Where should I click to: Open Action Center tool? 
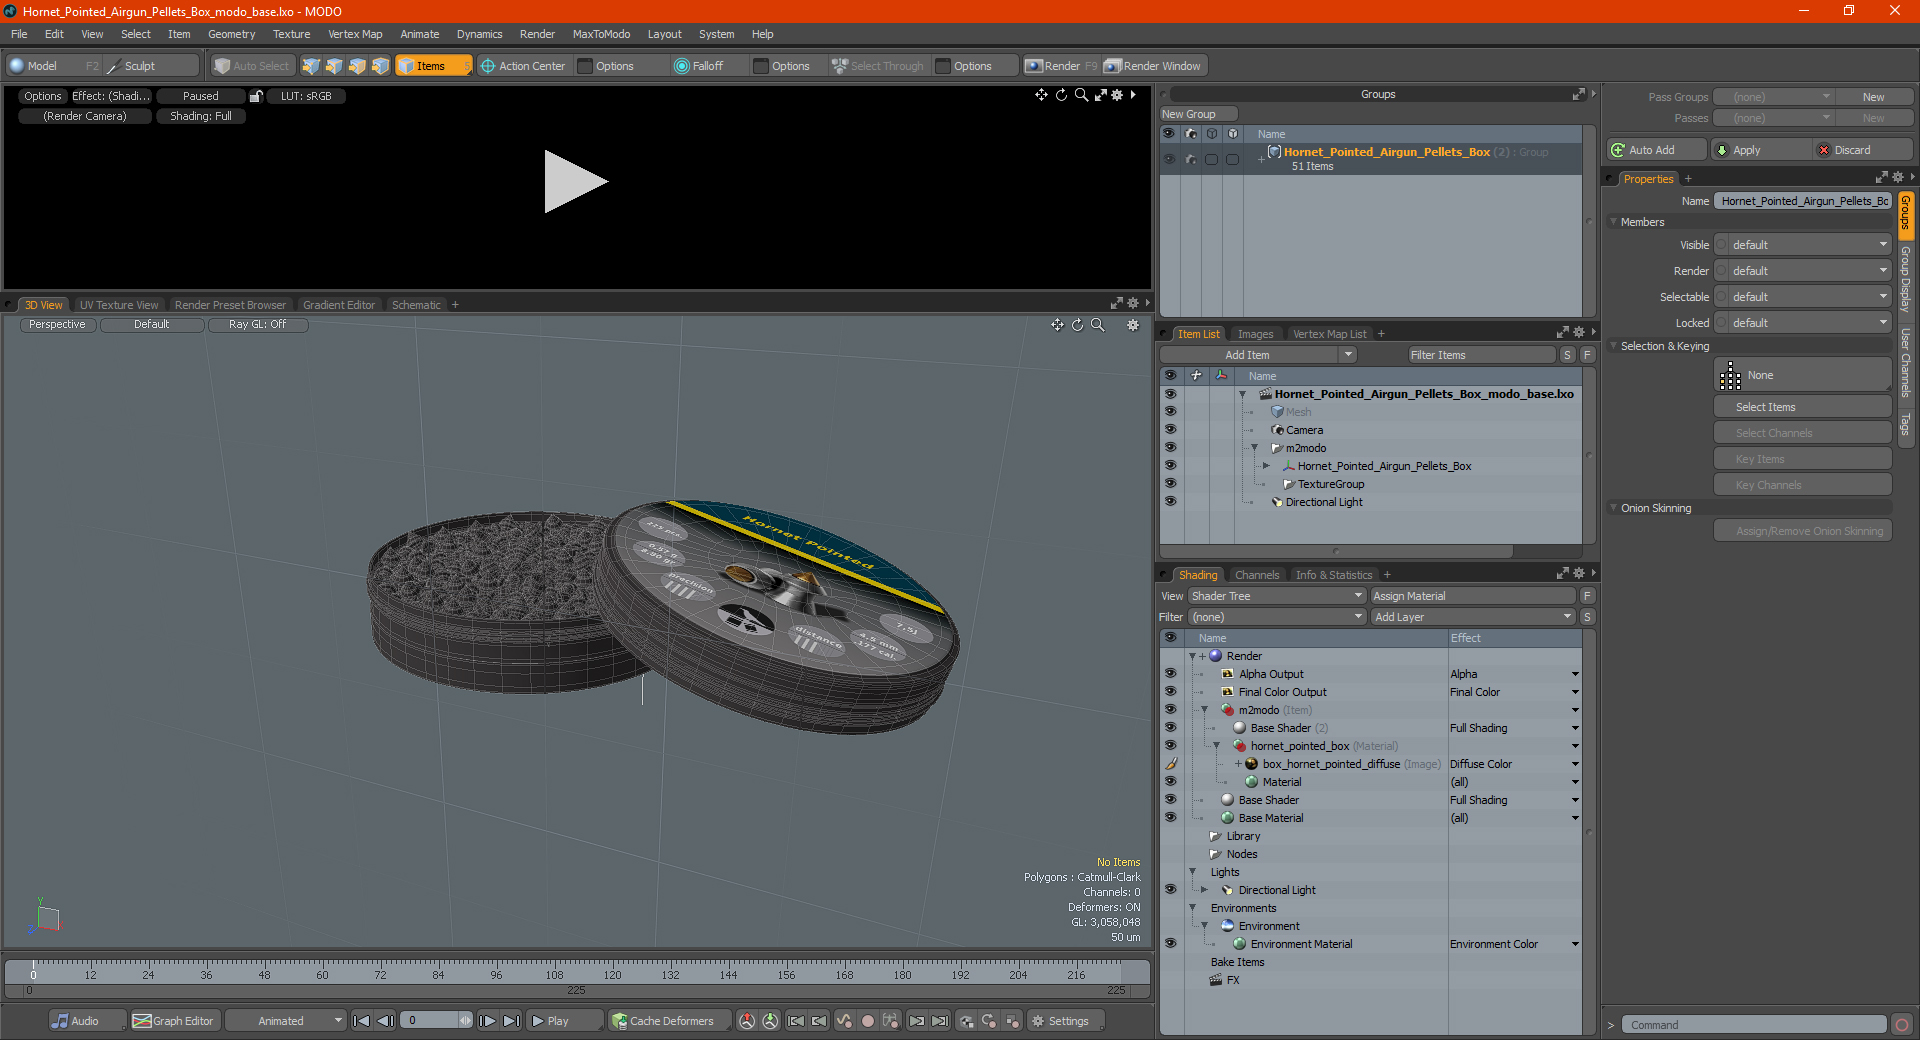click(x=523, y=66)
